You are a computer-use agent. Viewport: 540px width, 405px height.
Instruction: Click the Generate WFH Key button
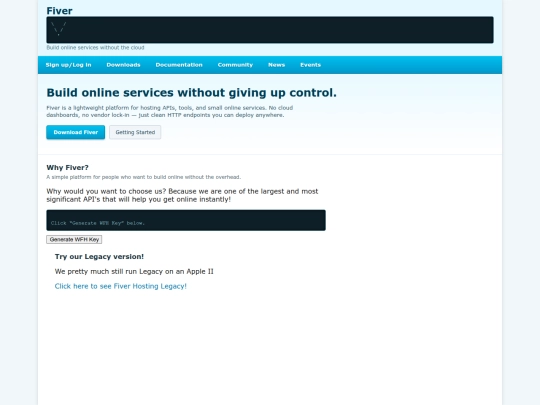pyautogui.click(x=74, y=239)
